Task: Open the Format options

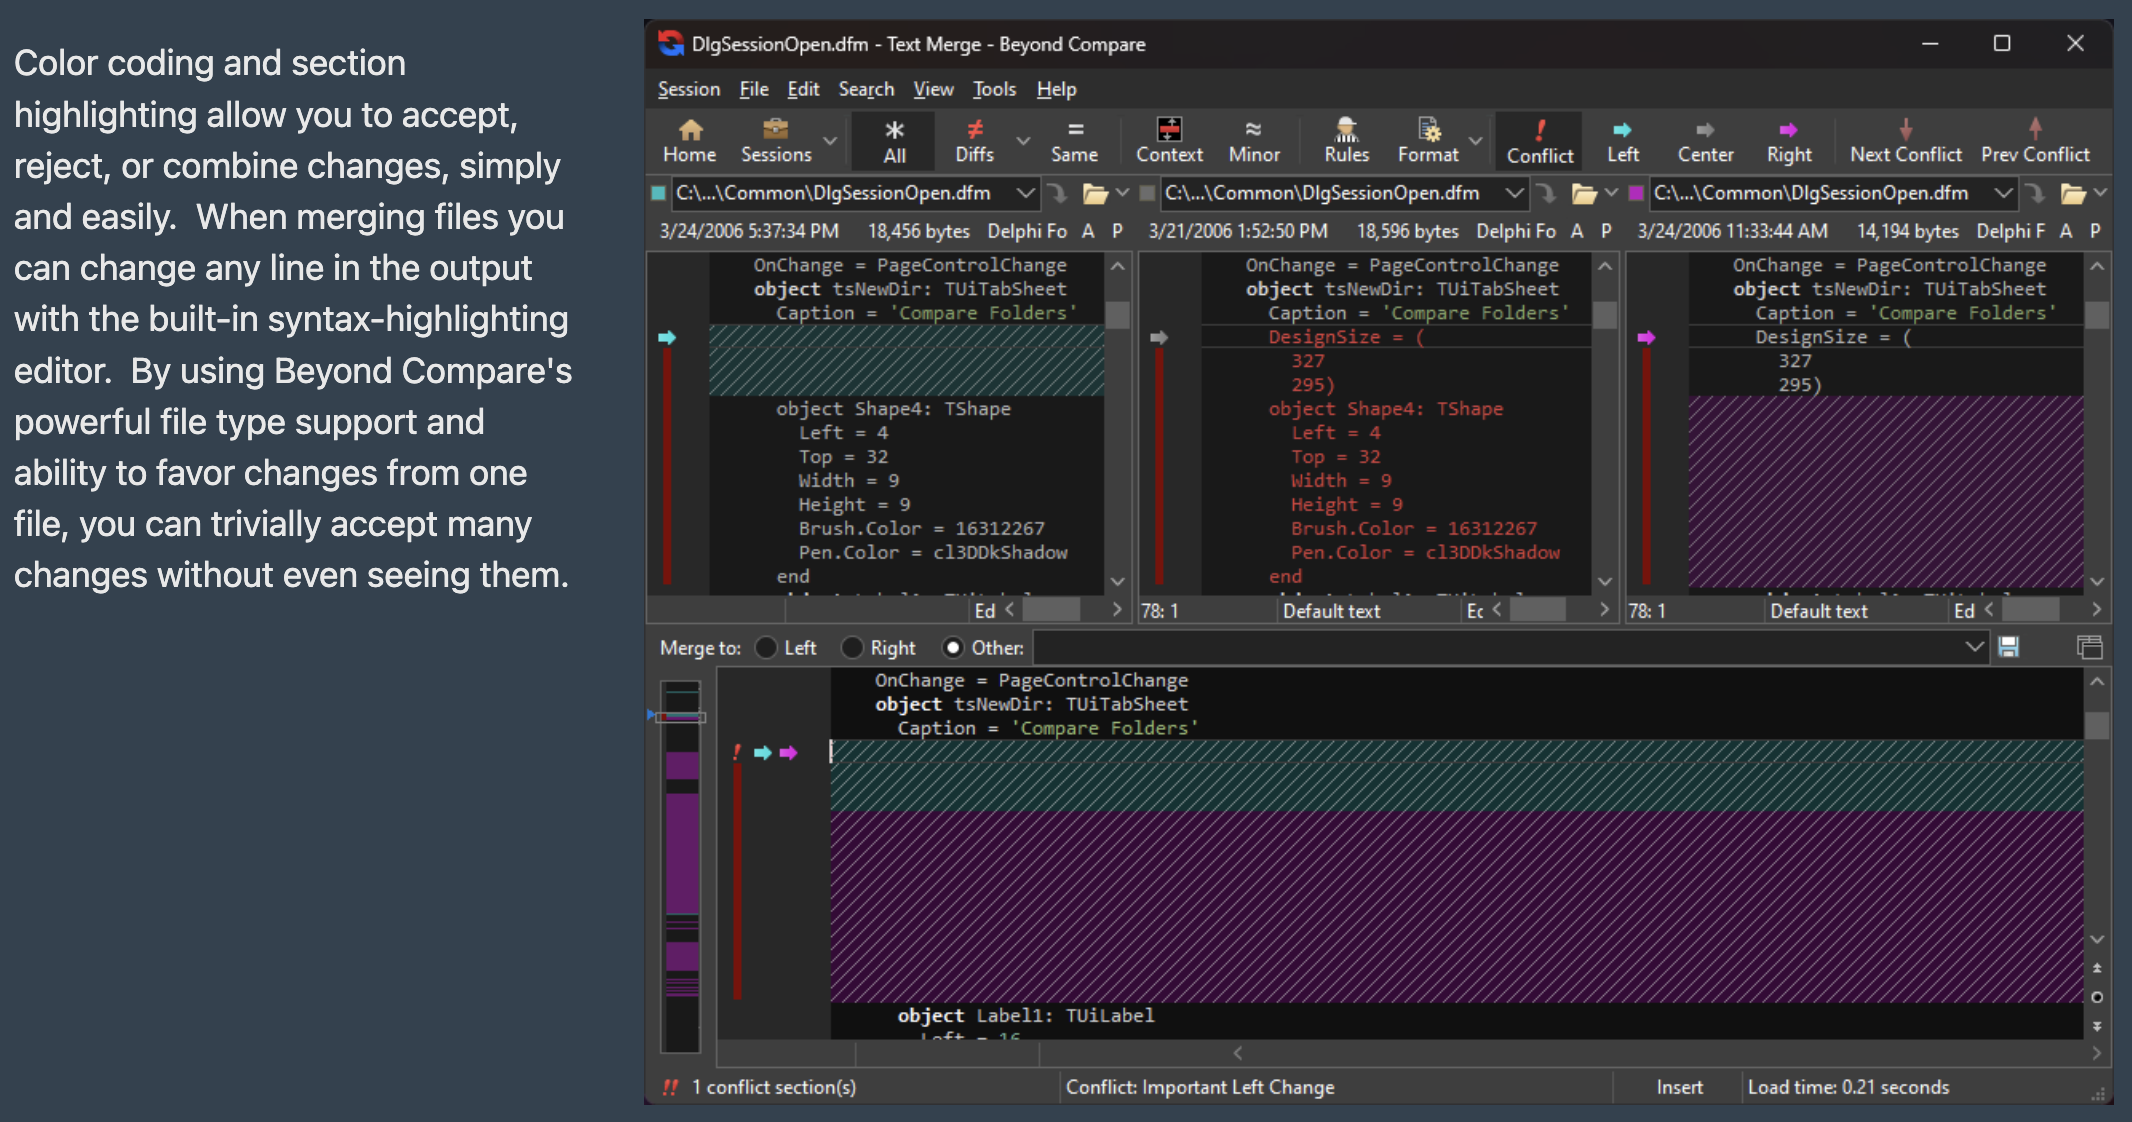Action: (x=1428, y=141)
